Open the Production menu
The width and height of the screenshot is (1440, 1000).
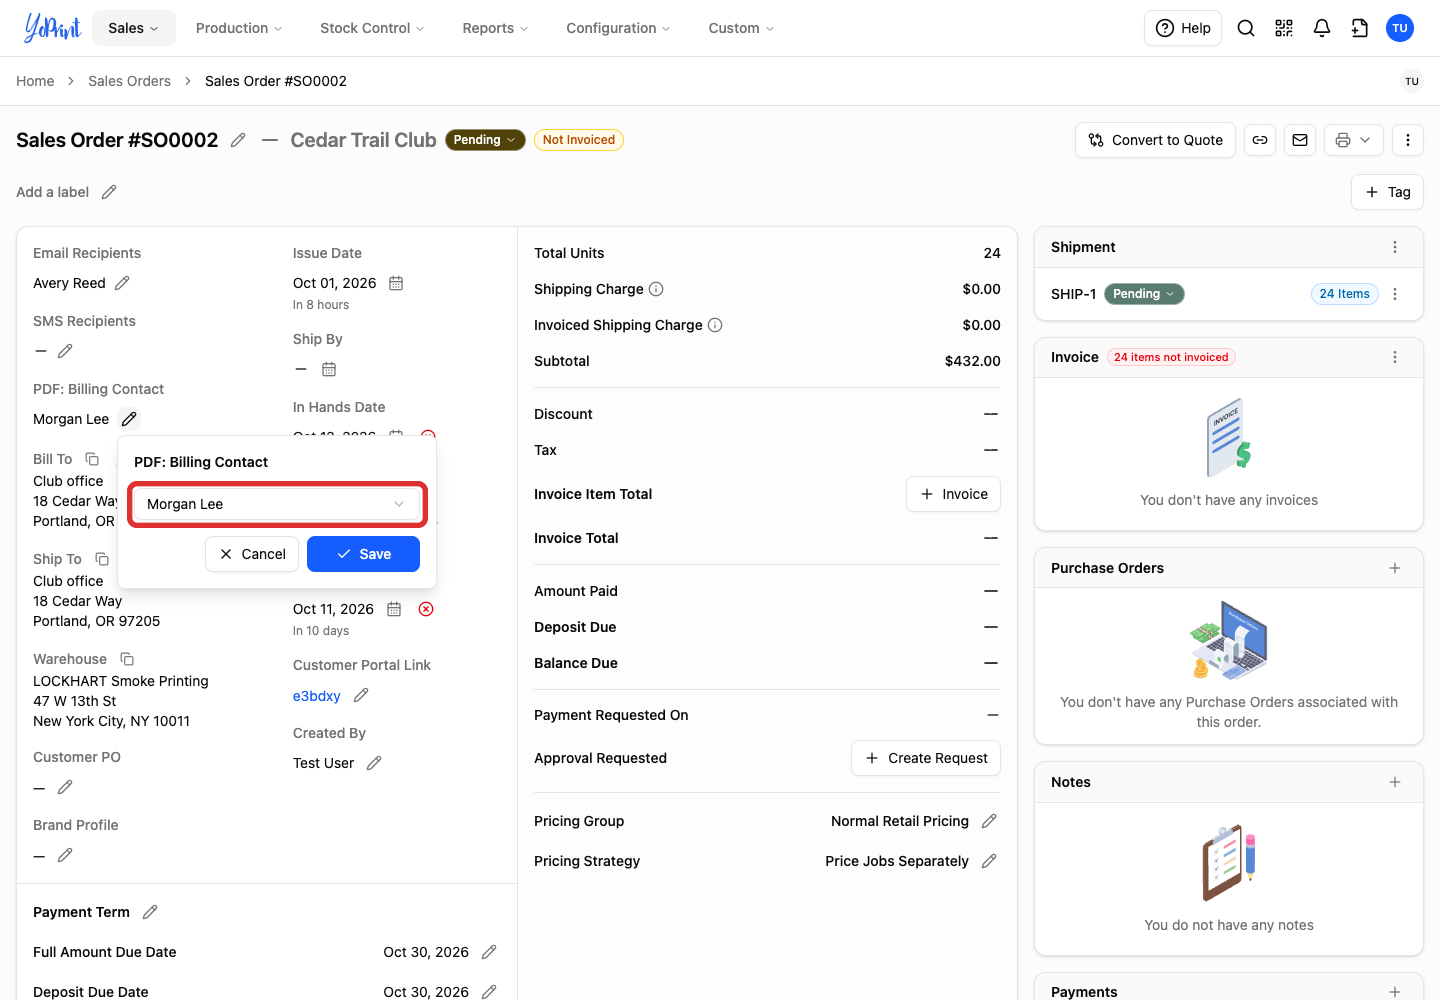(x=239, y=28)
